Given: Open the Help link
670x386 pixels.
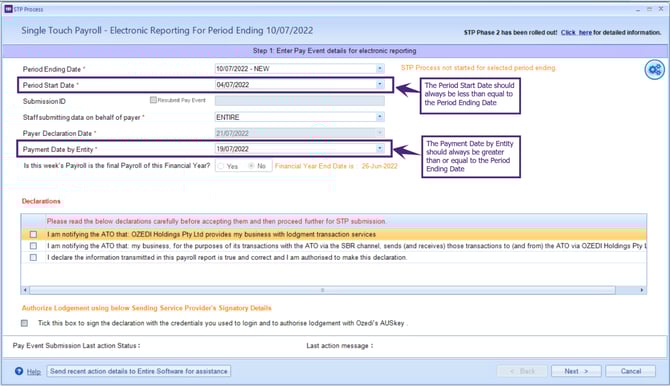Looking at the screenshot, I should (34, 371).
